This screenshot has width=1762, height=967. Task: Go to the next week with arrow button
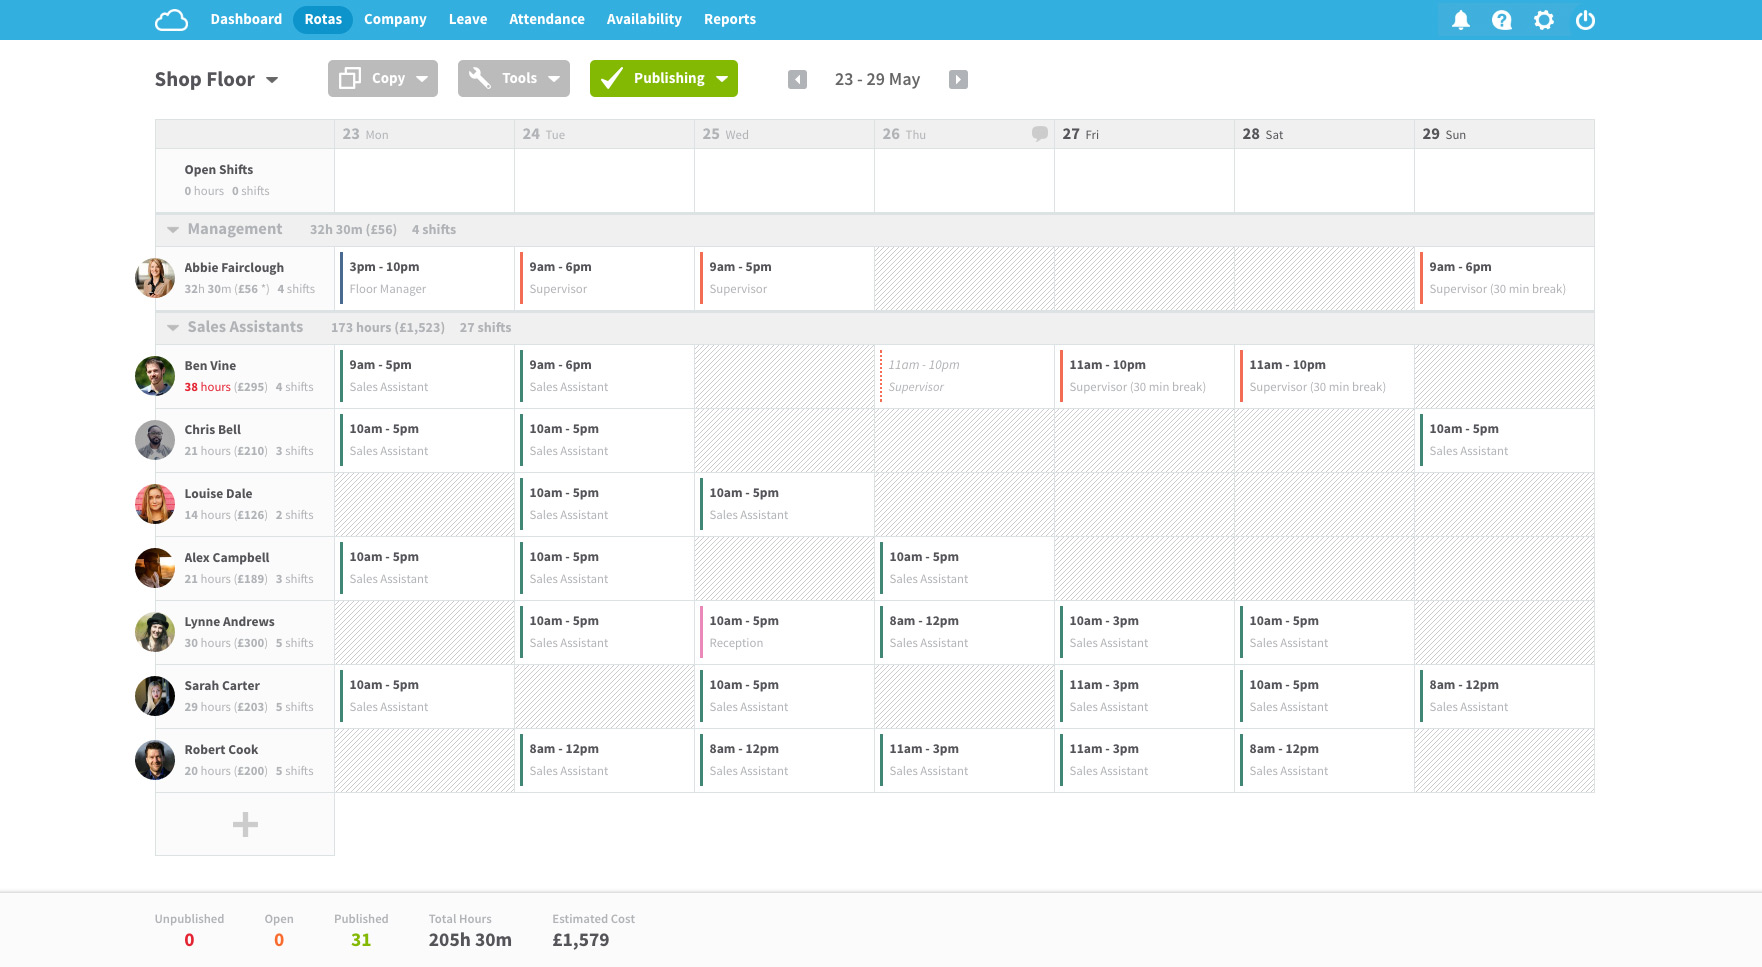[958, 79]
